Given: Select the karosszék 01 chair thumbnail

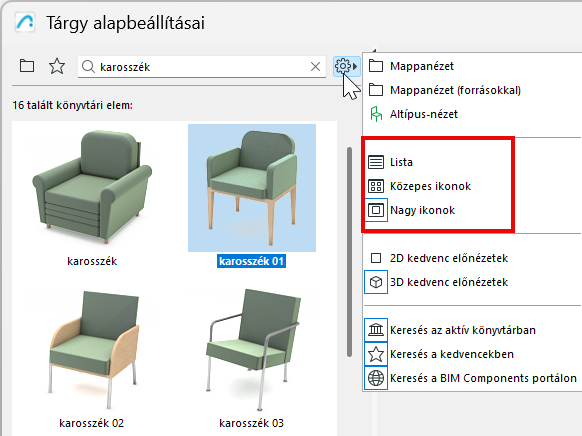Looking at the screenshot, I should (252, 188).
